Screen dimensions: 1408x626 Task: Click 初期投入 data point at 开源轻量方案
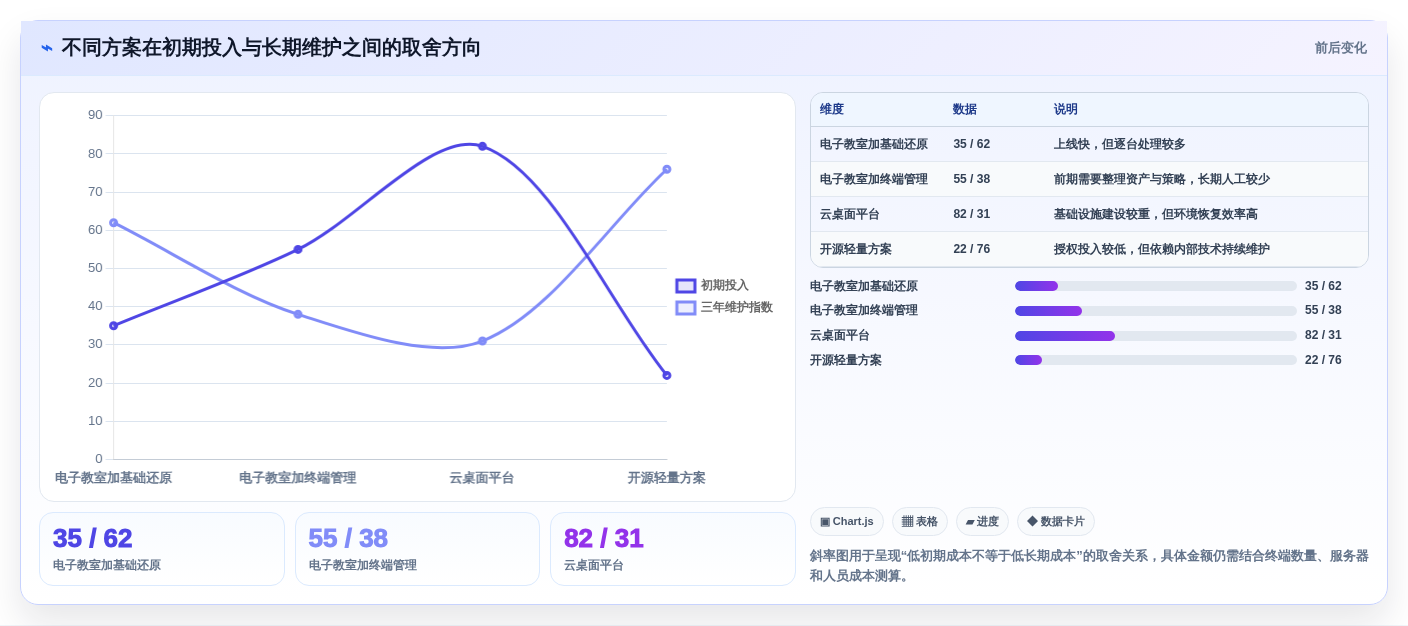[x=667, y=376]
